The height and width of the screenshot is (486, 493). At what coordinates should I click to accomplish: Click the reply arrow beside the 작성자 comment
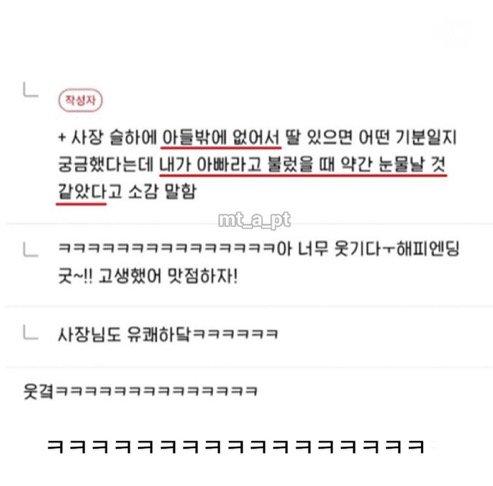31,90
